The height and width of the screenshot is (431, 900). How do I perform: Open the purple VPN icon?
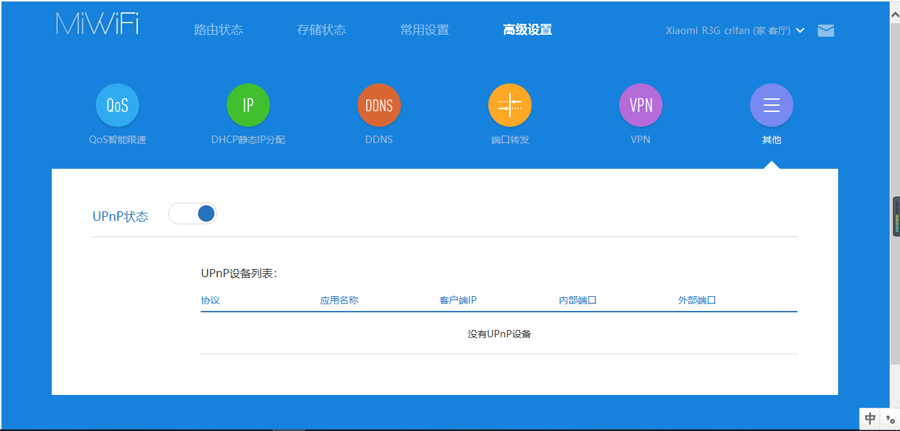click(x=641, y=105)
